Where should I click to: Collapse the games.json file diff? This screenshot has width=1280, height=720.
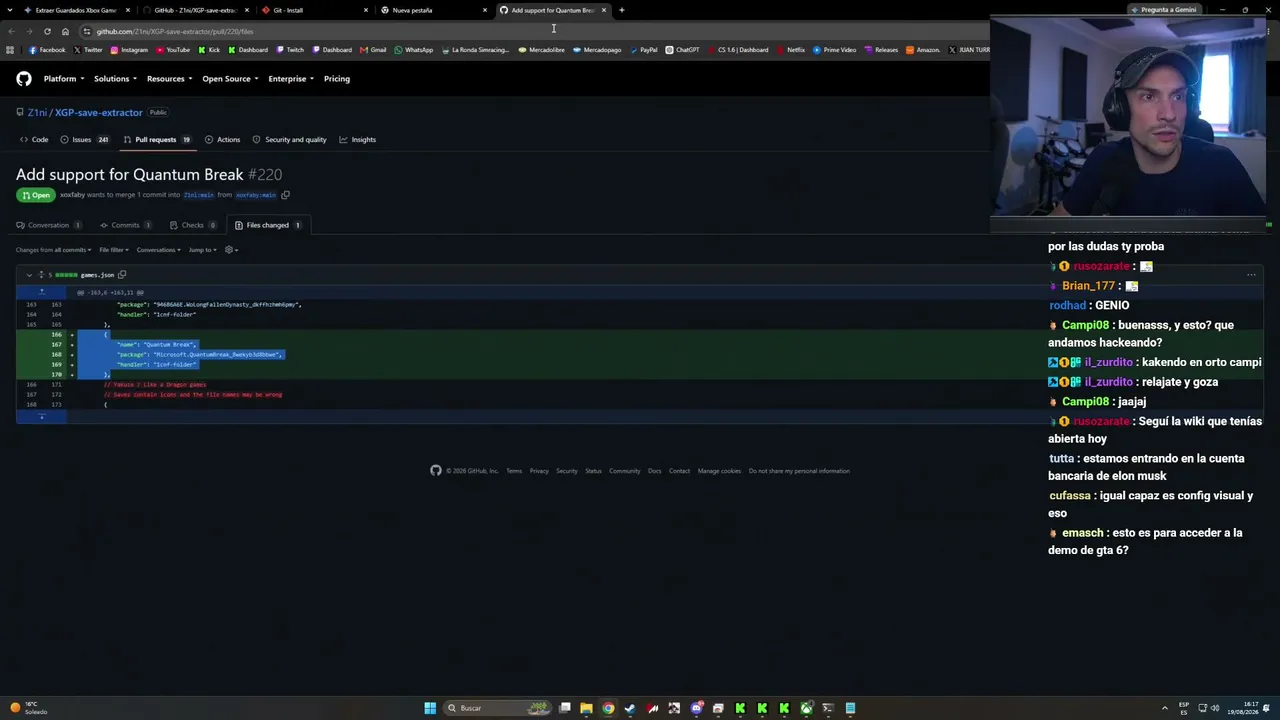[x=29, y=275]
